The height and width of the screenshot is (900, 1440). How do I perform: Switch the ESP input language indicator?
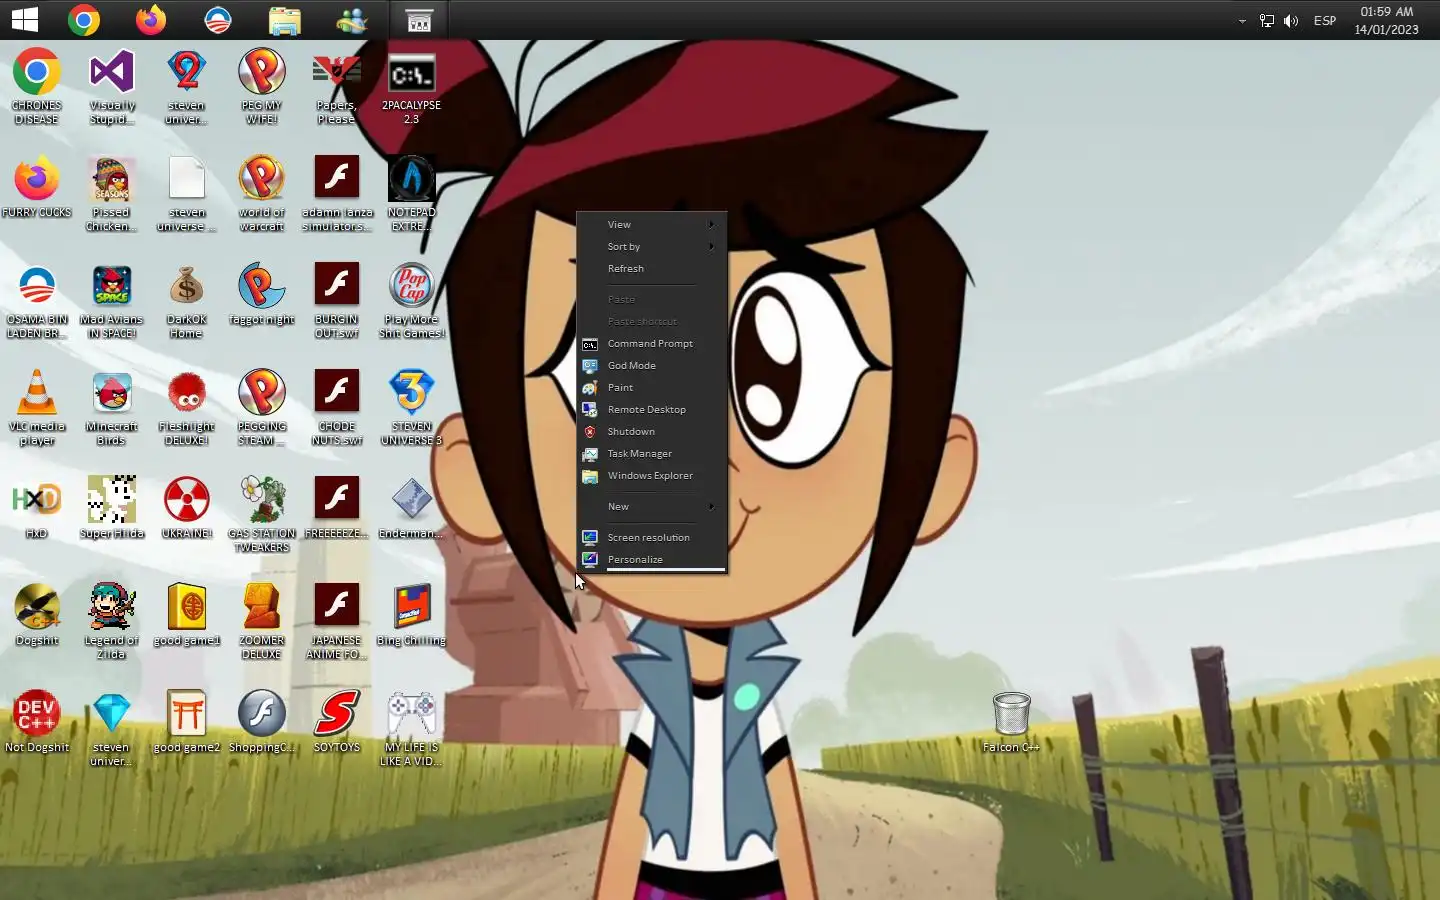[1325, 21]
